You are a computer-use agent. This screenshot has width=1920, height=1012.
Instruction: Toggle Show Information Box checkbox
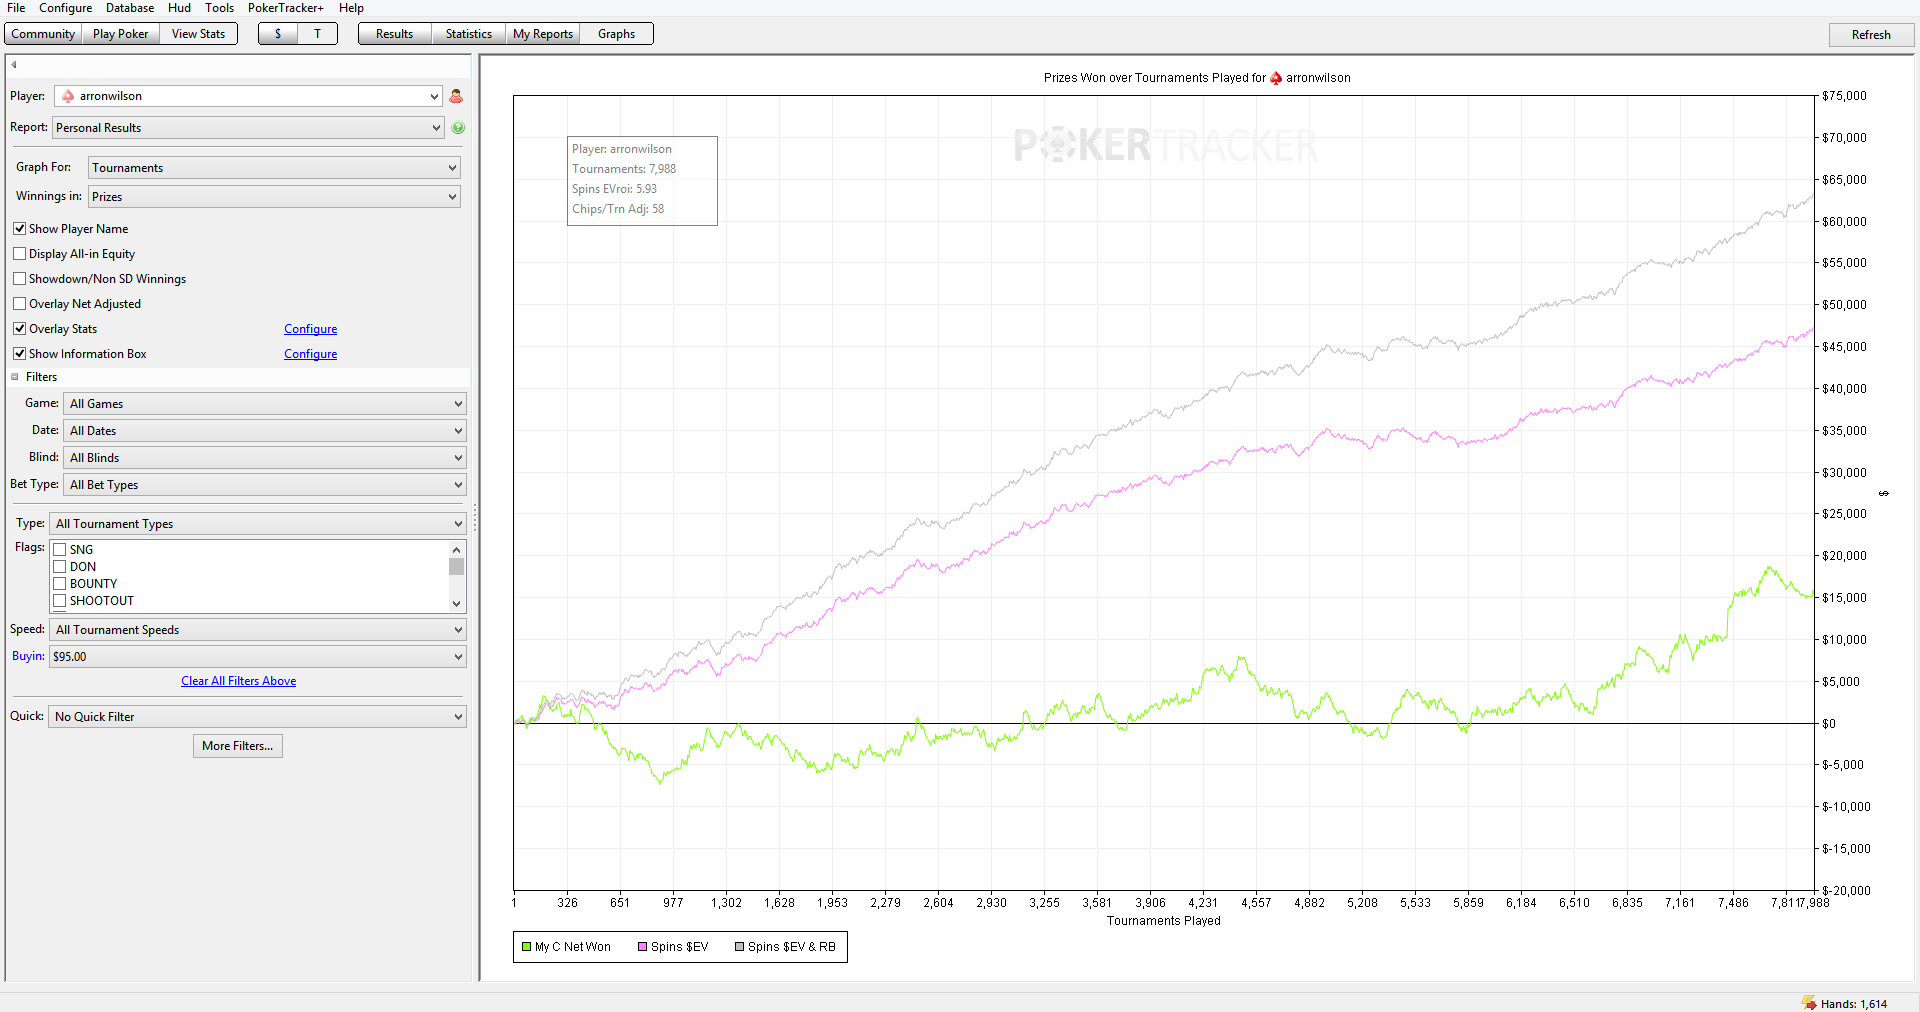tap(19, 354)
